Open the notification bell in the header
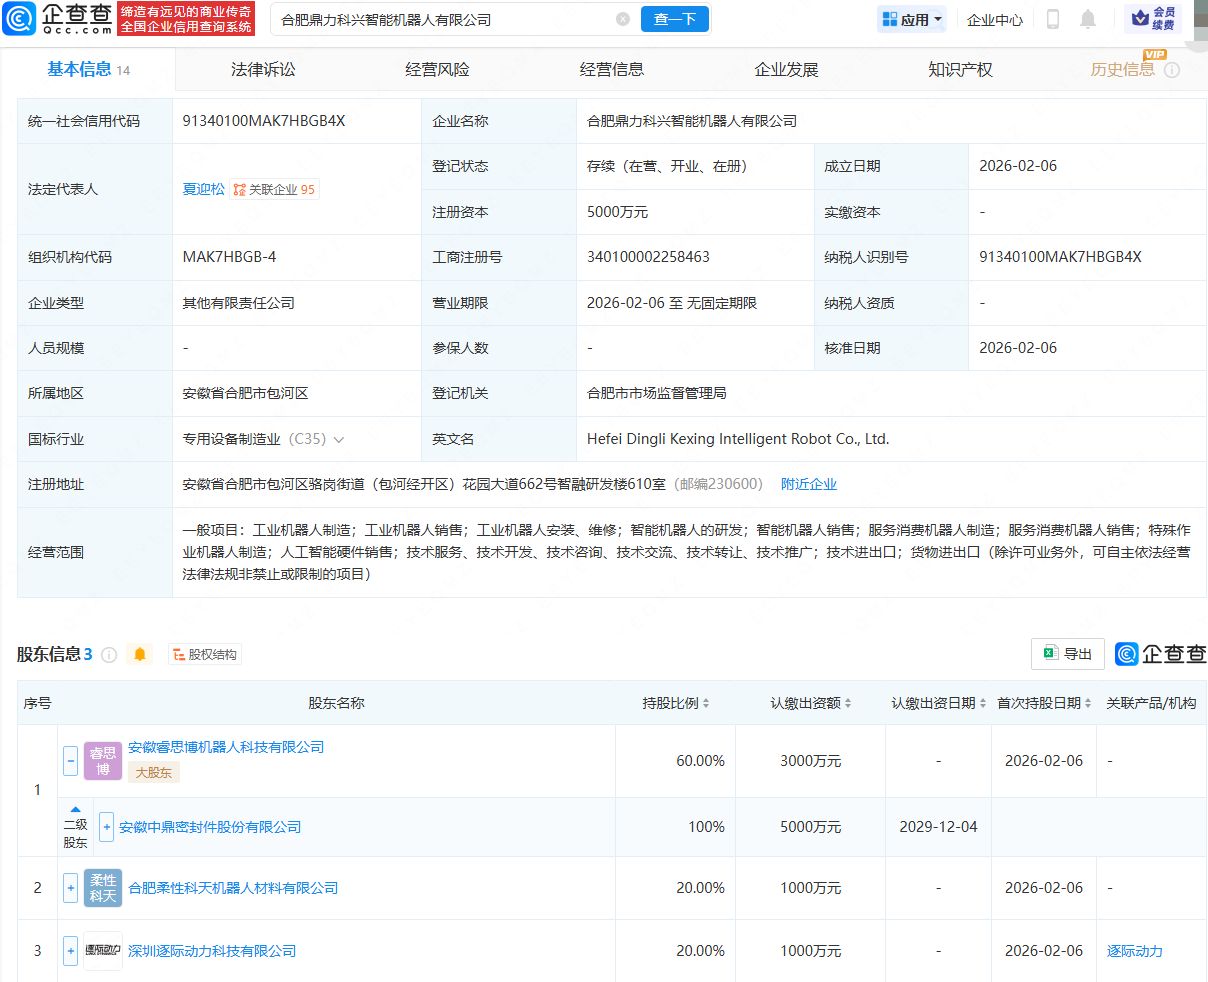The image size is (1208, 982). 1087,18
